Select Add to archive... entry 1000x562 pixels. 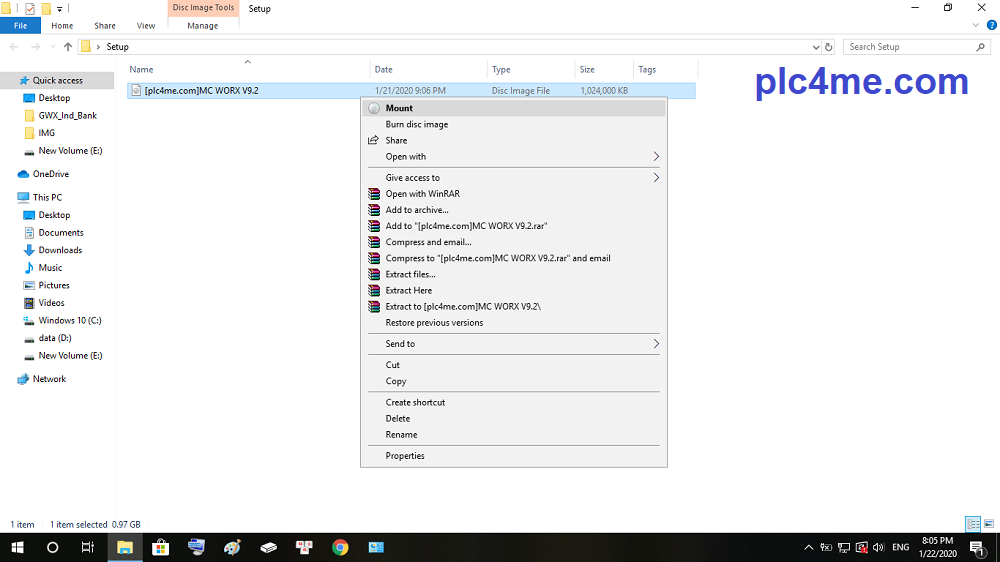(x=513, y=210)
